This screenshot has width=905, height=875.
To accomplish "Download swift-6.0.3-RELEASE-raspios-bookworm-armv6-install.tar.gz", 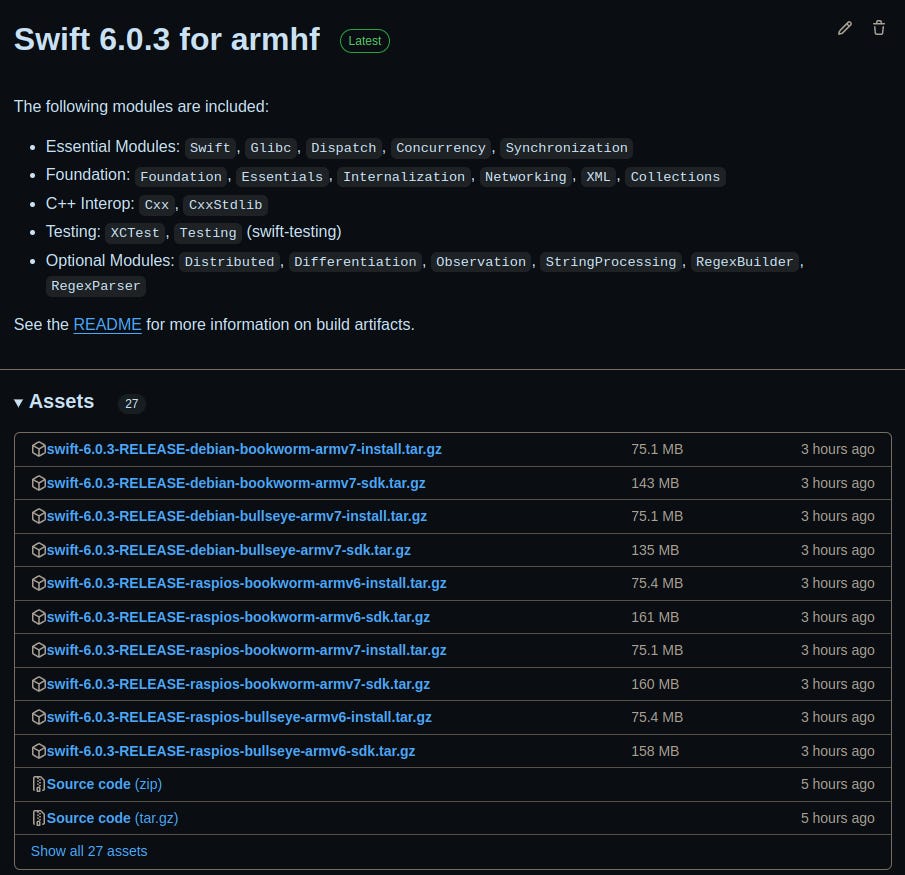I will tap(246, 583).
